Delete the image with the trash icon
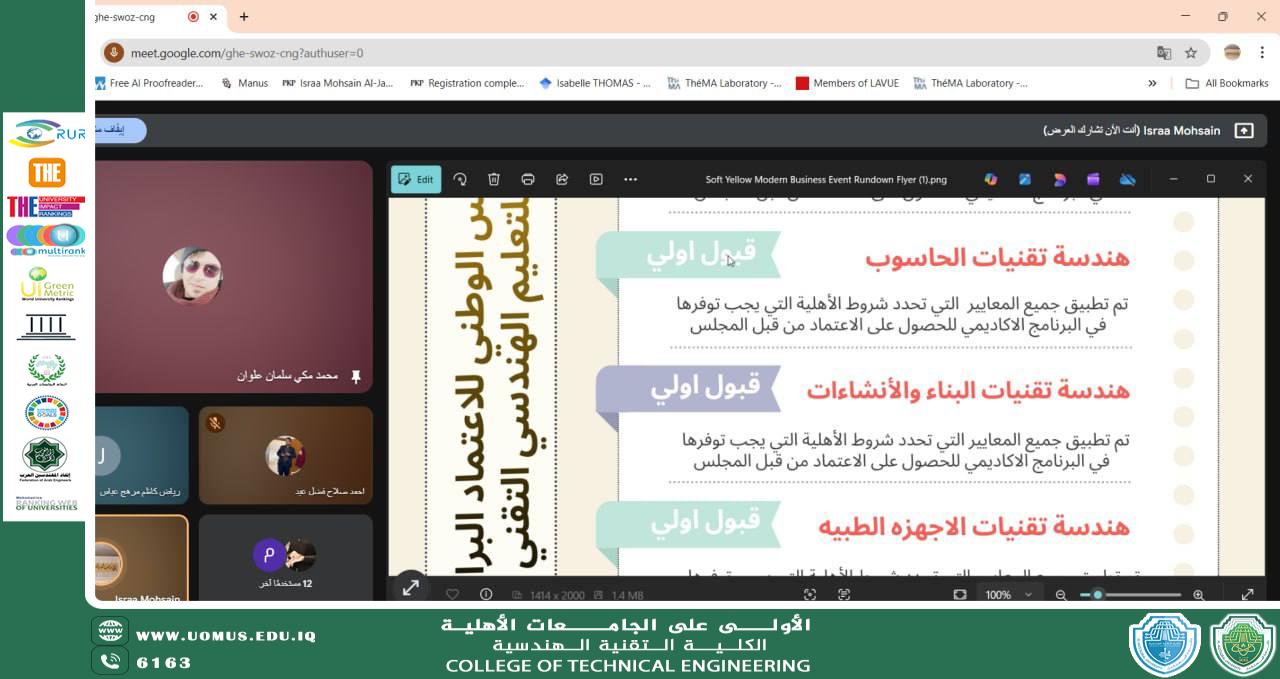This screenshot has width=1280, height=679. click(x=494, y=179)
